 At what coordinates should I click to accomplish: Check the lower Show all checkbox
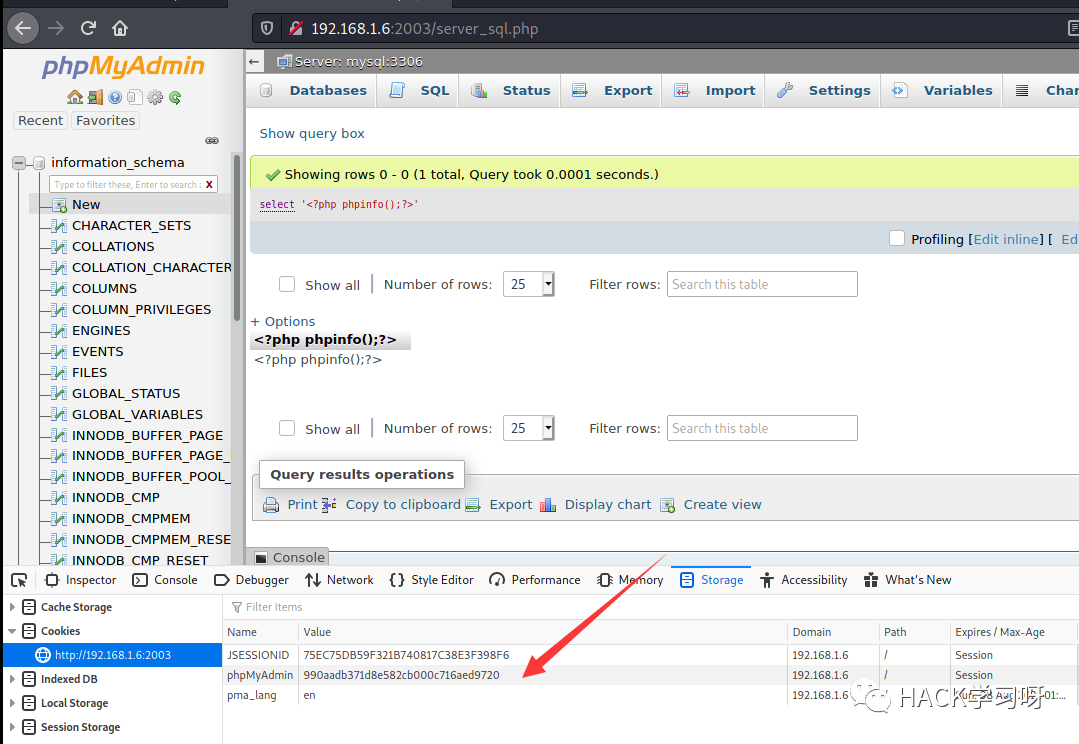tap(287, 428)
